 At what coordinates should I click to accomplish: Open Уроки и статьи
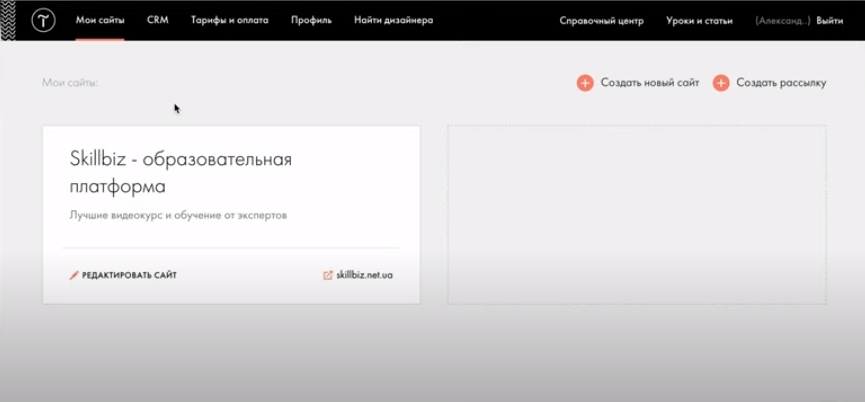(x=699, y=21)
